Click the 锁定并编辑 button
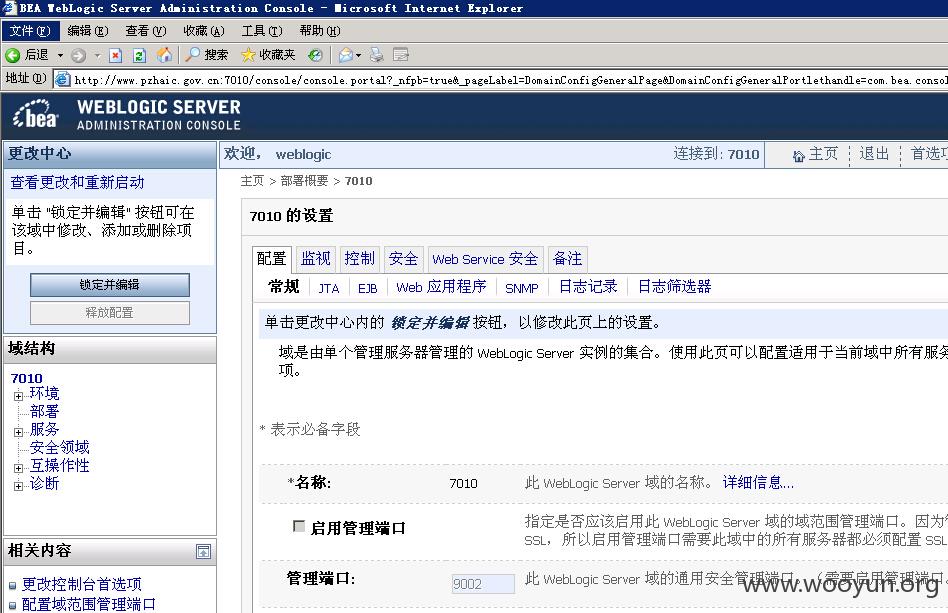The image size is (948, 613). click(110, 285)
